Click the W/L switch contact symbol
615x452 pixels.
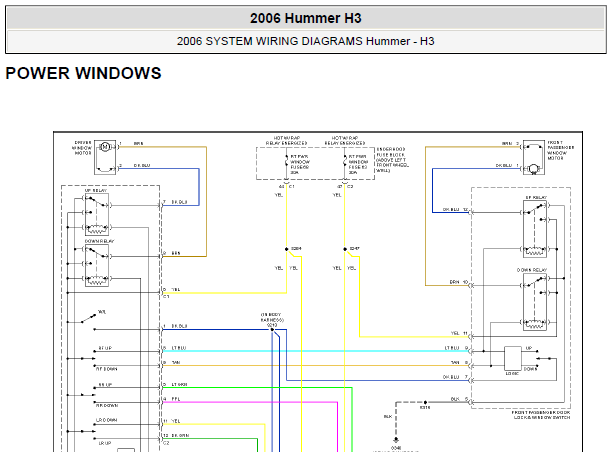[88, 318]
